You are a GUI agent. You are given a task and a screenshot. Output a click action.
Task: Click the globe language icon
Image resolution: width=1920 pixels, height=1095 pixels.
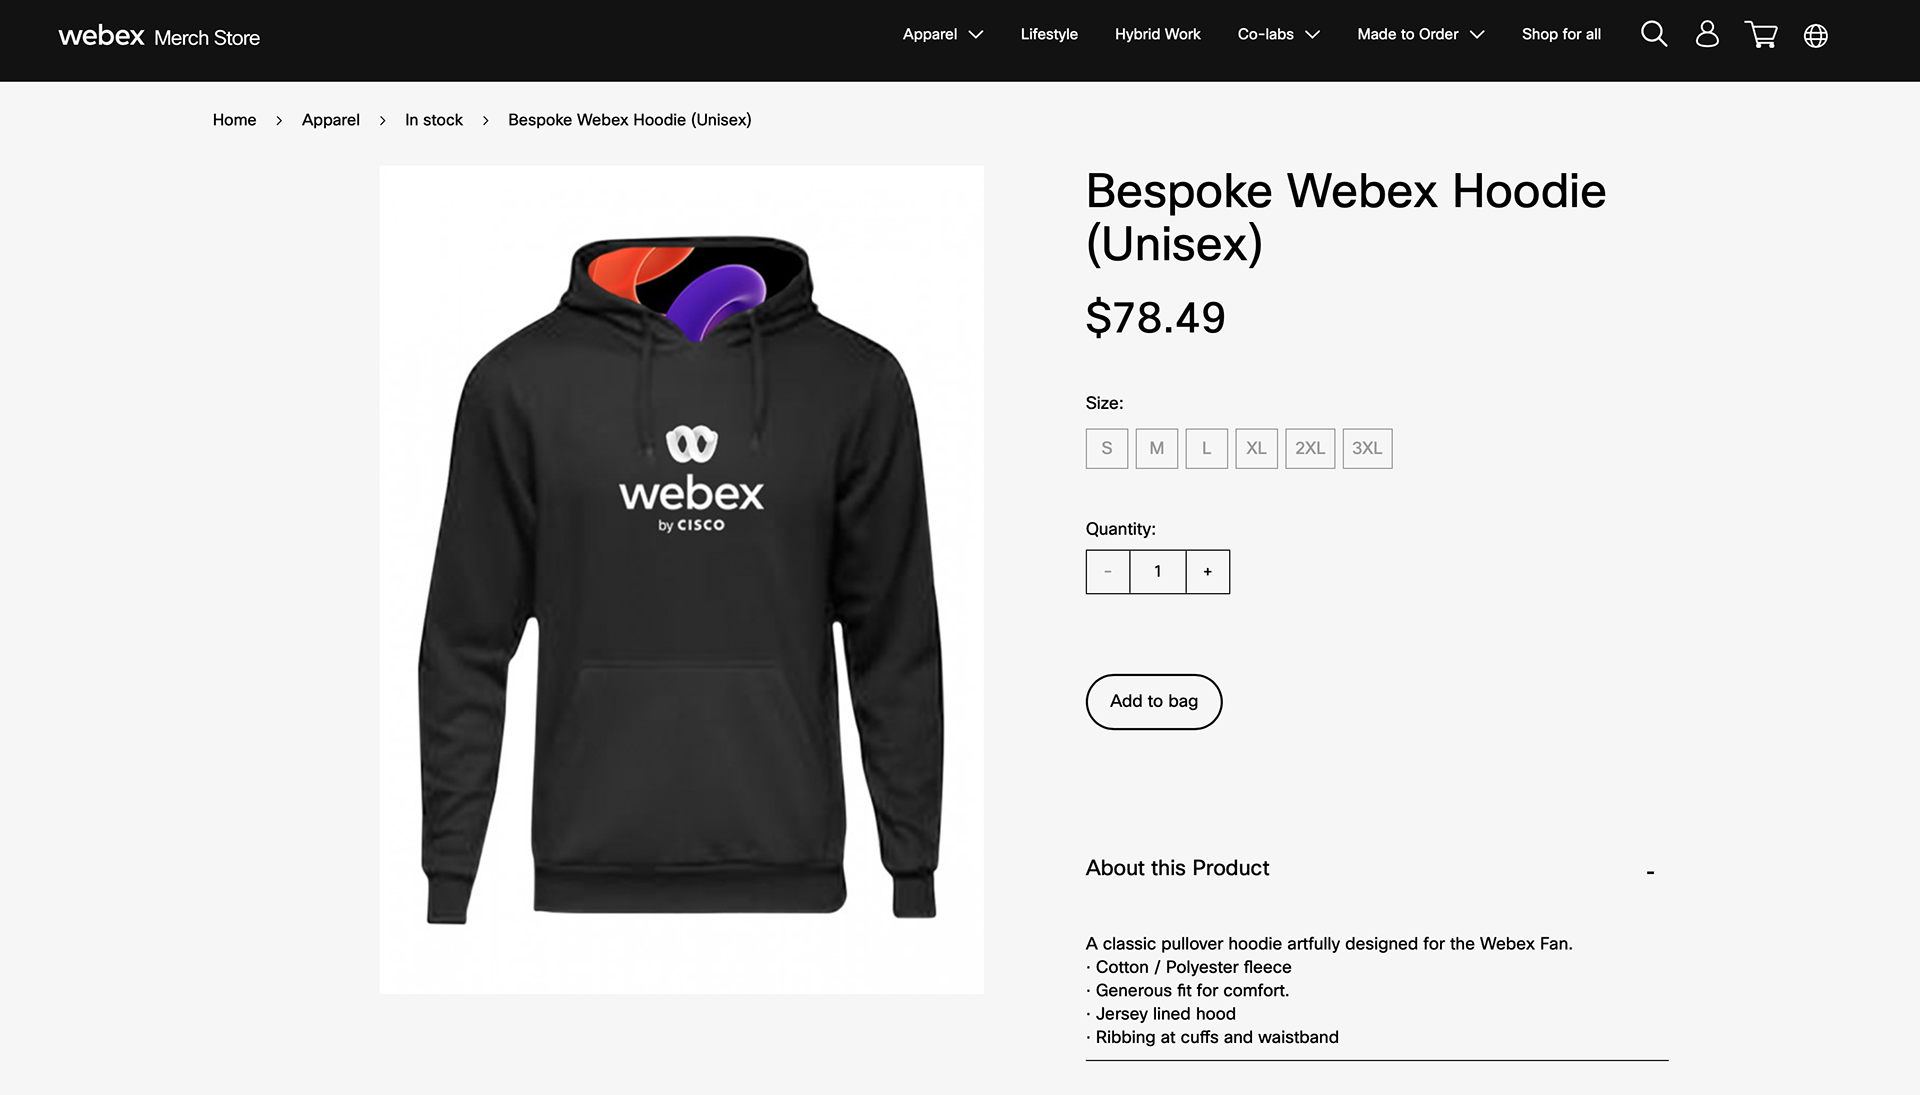pyautogui.click(x=1815, y=36)
